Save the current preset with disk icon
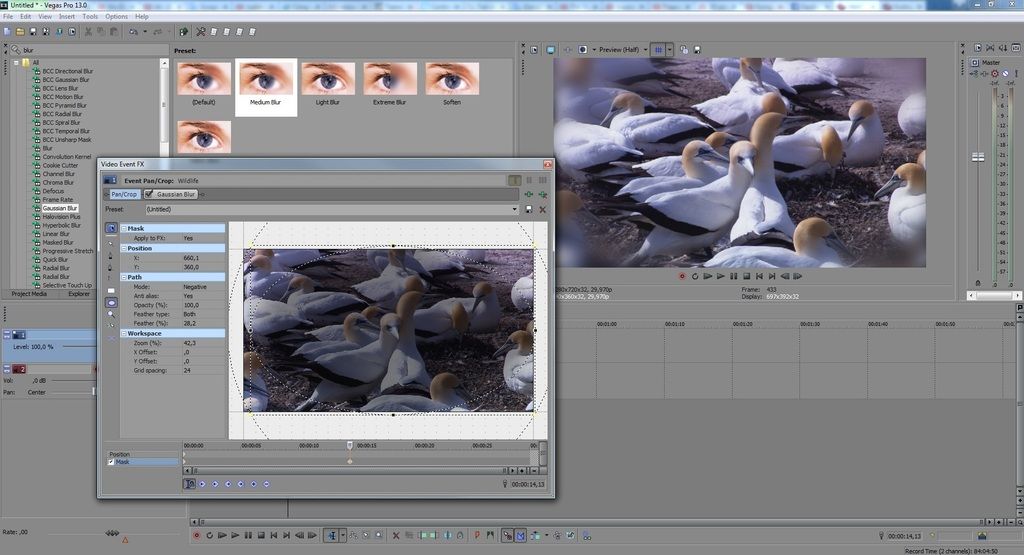 (529, 210)
